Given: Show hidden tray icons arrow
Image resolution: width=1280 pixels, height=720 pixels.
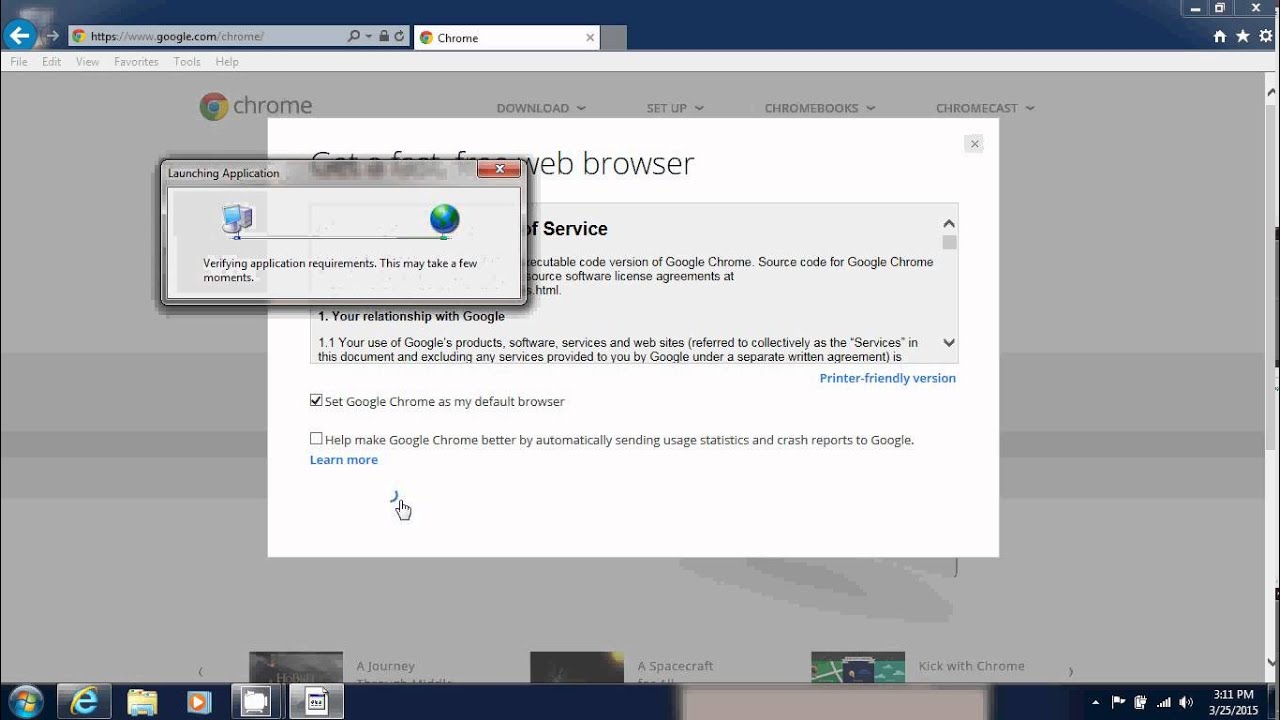Looking at the screenshot, I should (x=1096, y=702).
